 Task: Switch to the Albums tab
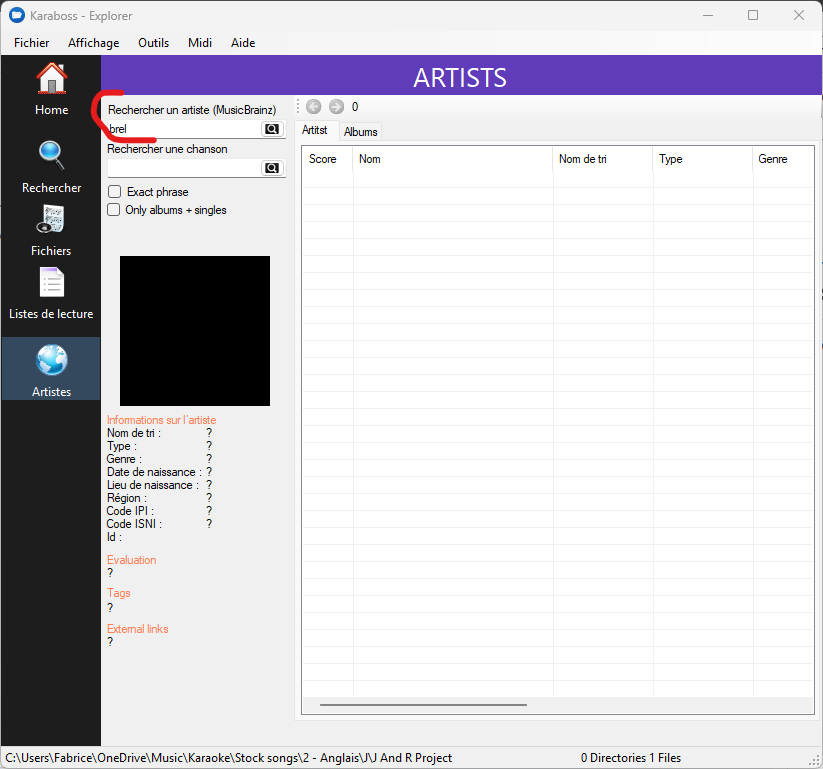tap(360, 132)
